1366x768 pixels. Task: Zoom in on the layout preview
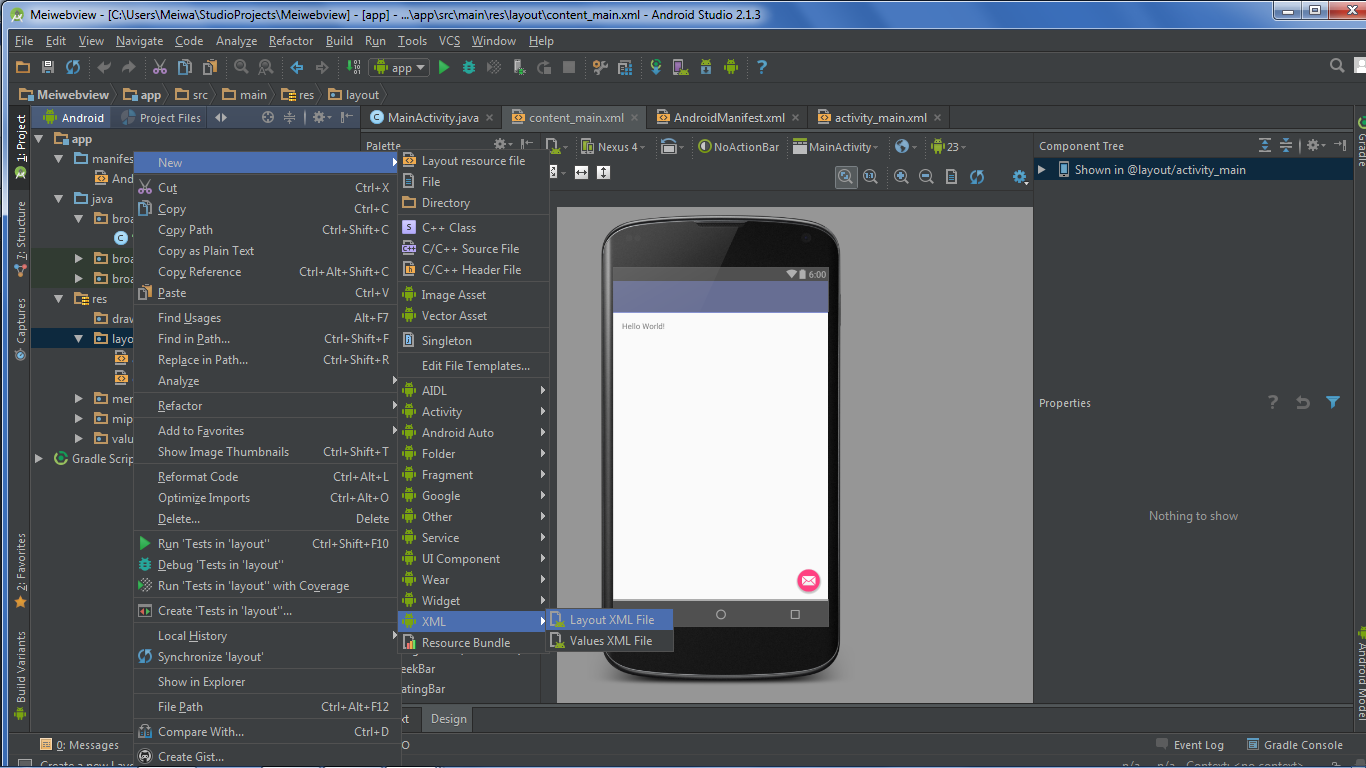(903, 177)
